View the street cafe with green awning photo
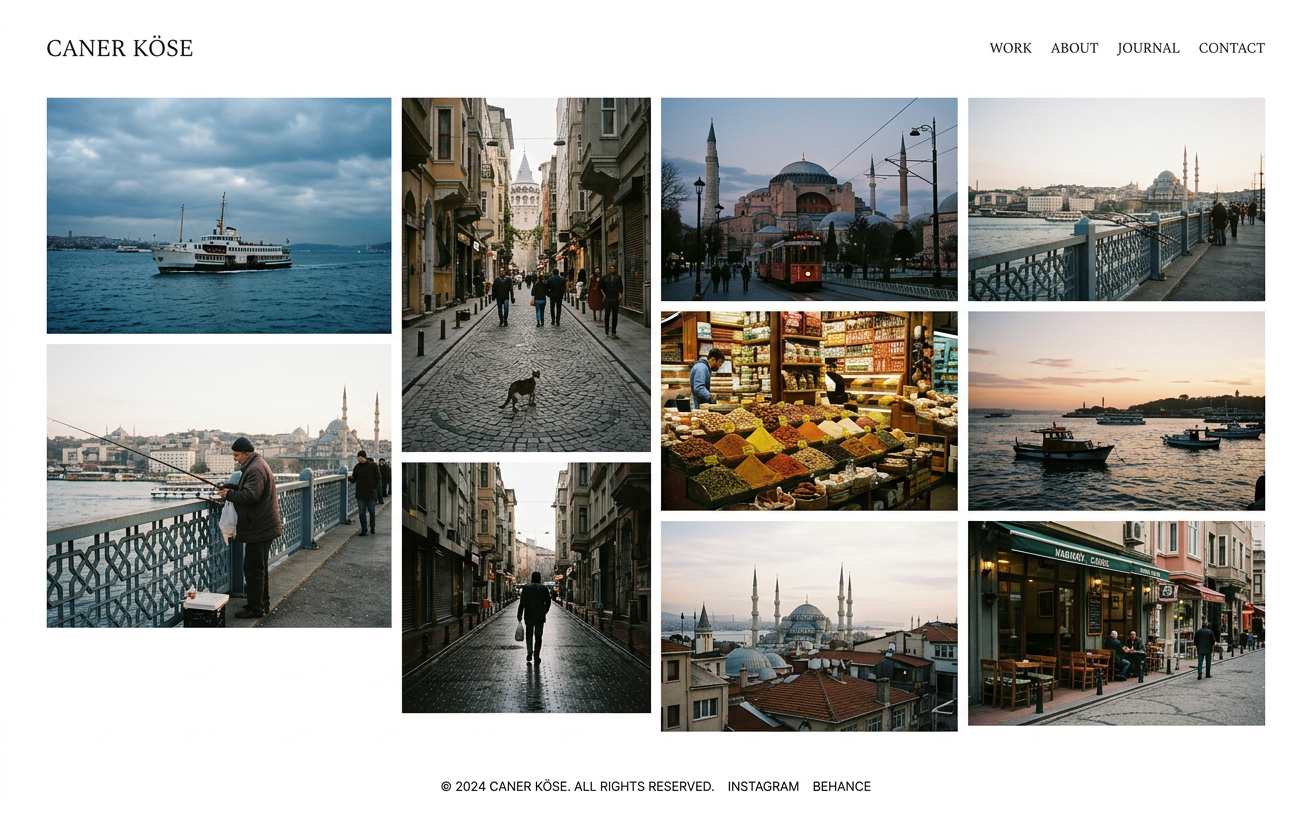The width and height of the screenshot is (1312, 816). click(x=1116, y=623)
